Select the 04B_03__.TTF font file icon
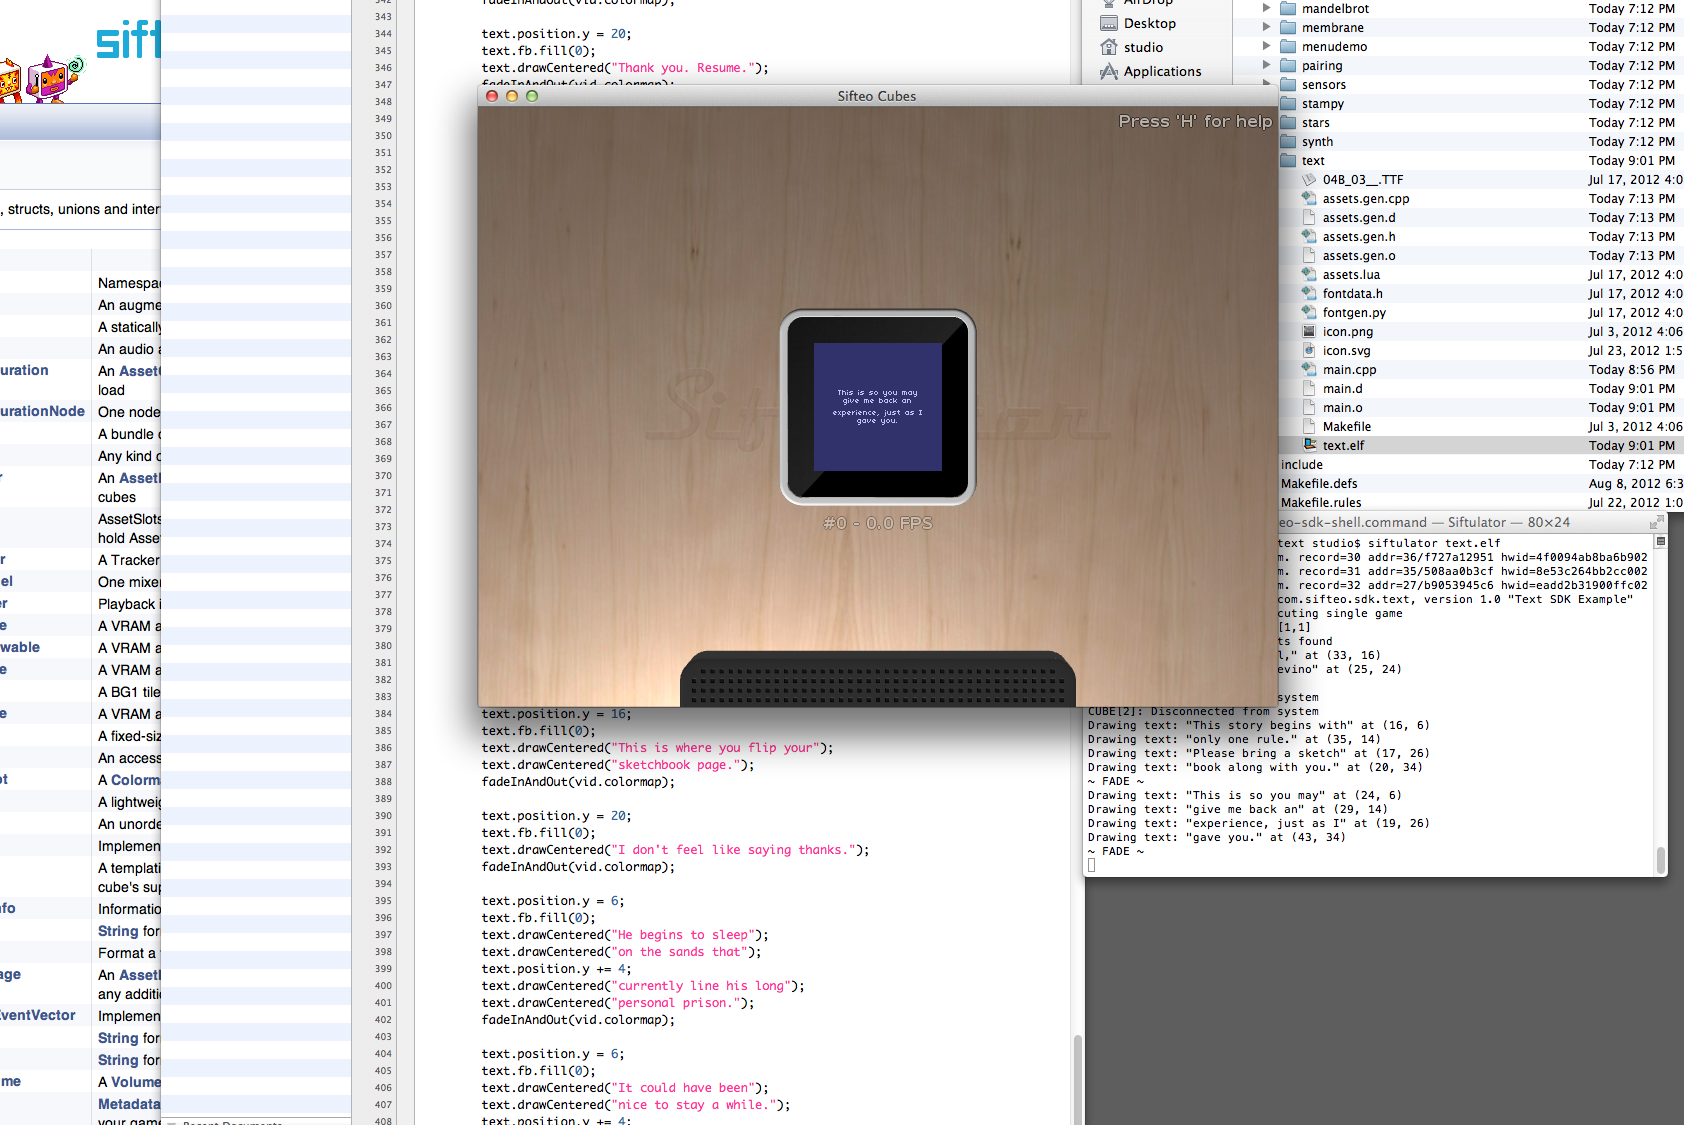The height and width of the screenshot is (1125, 1684). [1309, 179]
